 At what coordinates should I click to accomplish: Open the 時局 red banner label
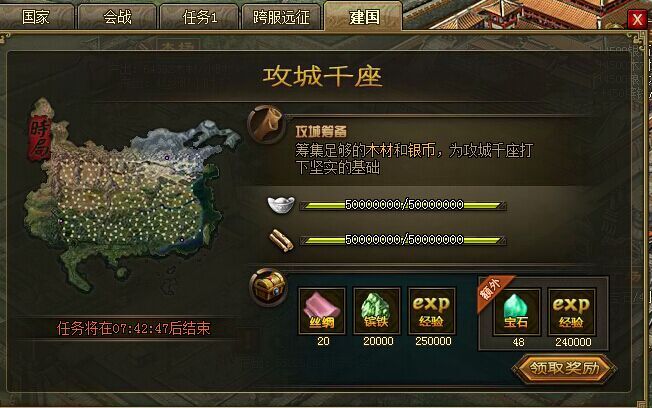40,136
